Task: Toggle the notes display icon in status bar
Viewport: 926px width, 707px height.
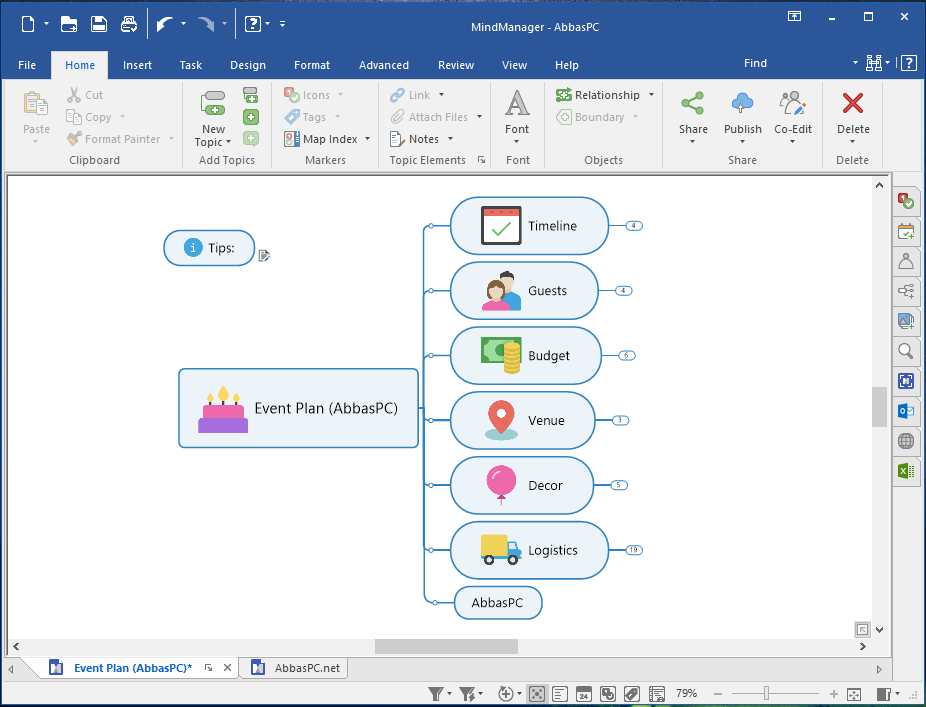Action: (560, 694)
